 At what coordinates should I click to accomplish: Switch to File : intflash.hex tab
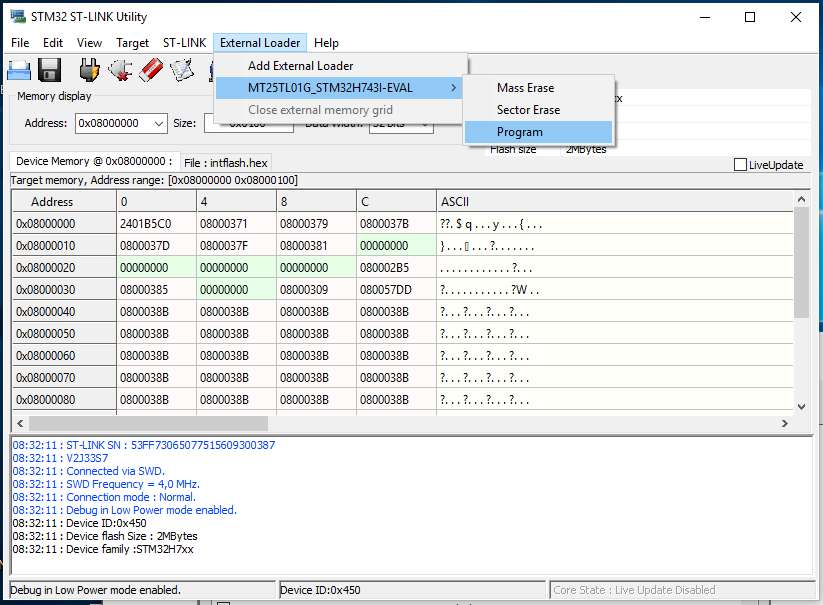coord(226,163)
